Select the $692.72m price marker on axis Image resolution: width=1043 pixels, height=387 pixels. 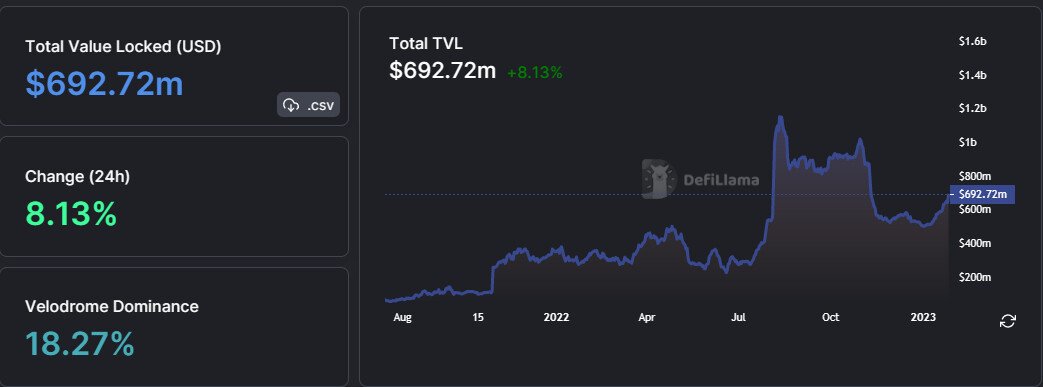982,194
